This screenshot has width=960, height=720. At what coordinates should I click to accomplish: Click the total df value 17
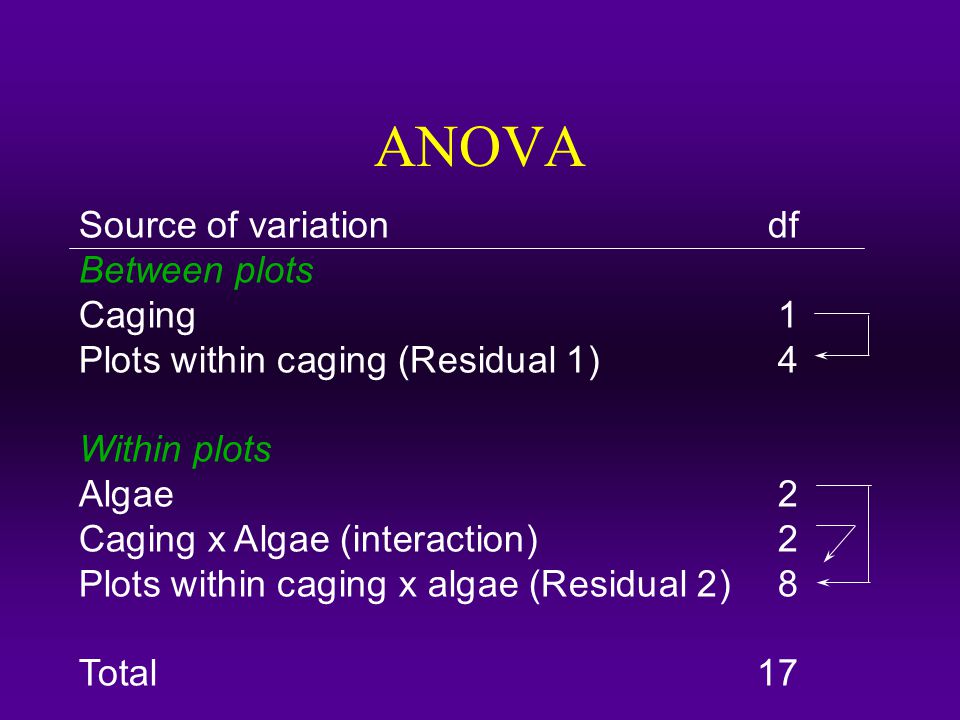778,673
